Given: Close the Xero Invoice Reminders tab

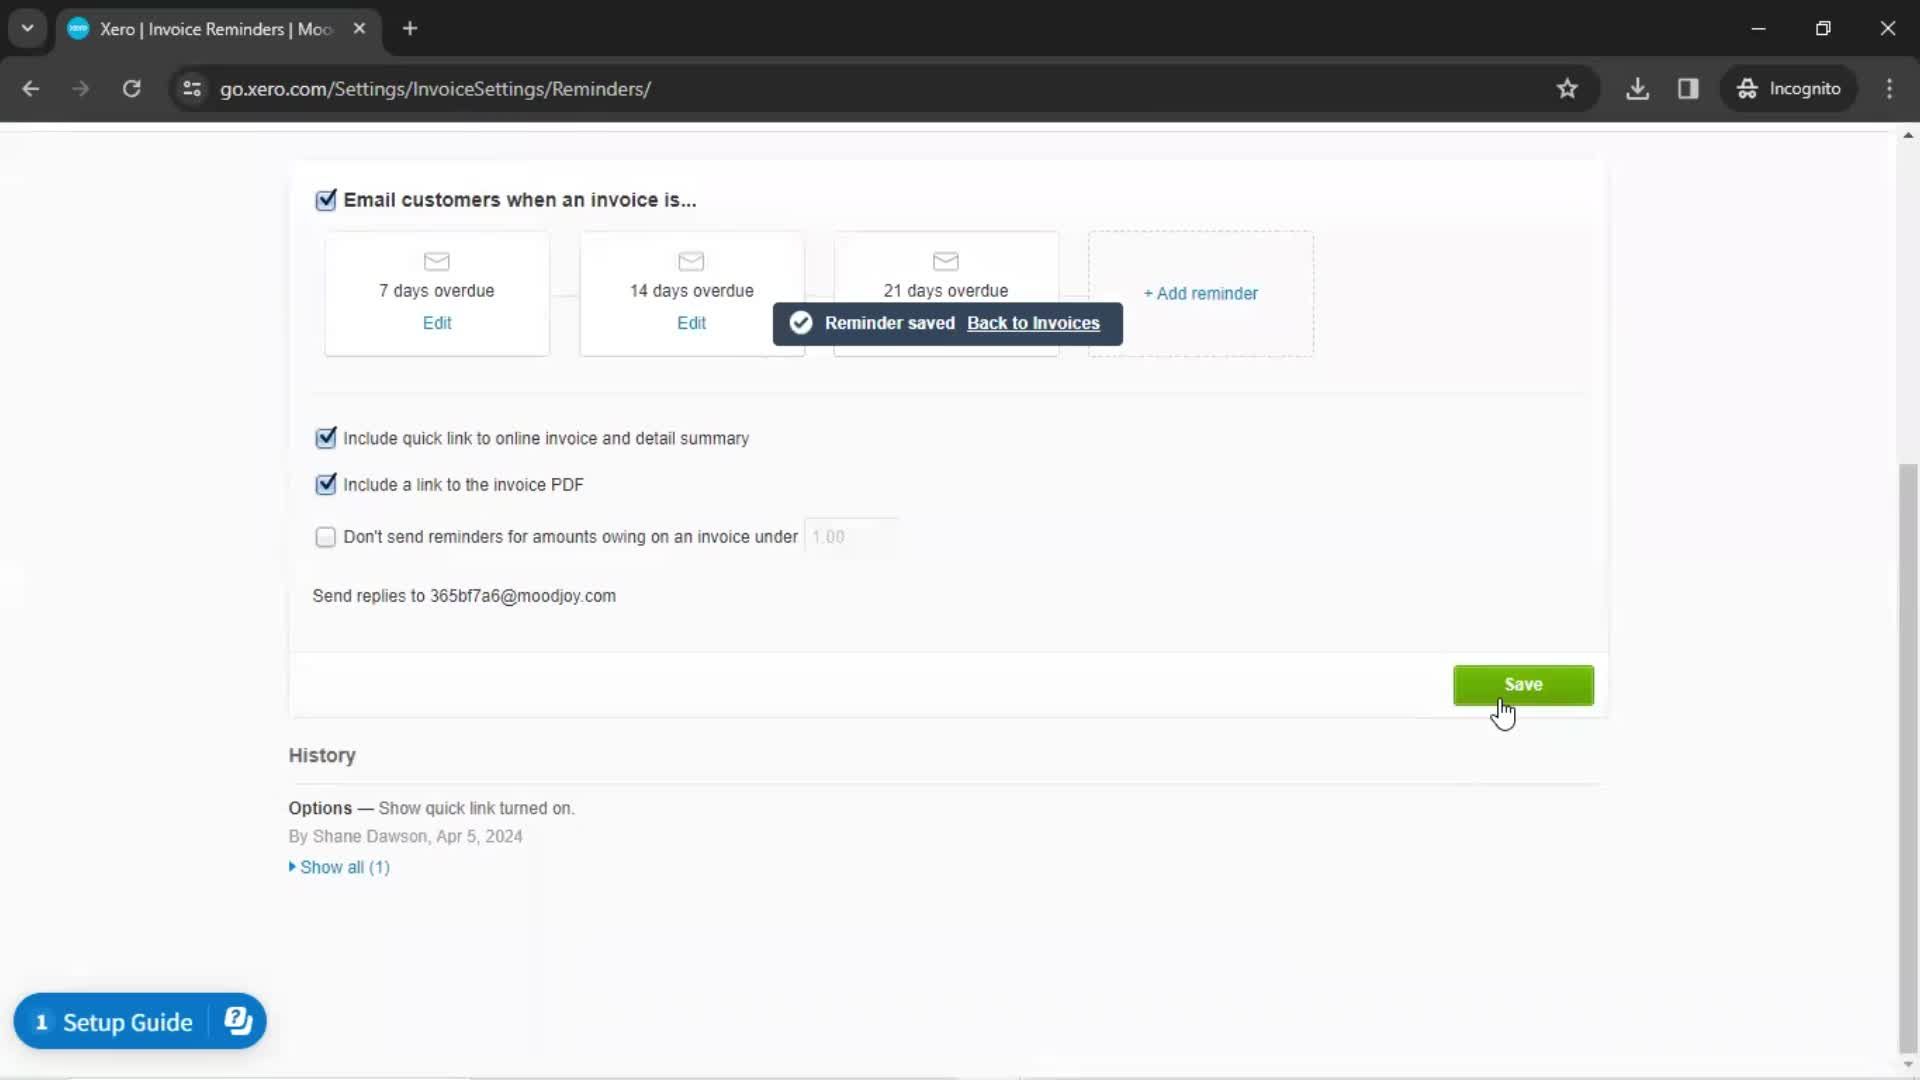Looking at the screenshot, I should (359, 29).
